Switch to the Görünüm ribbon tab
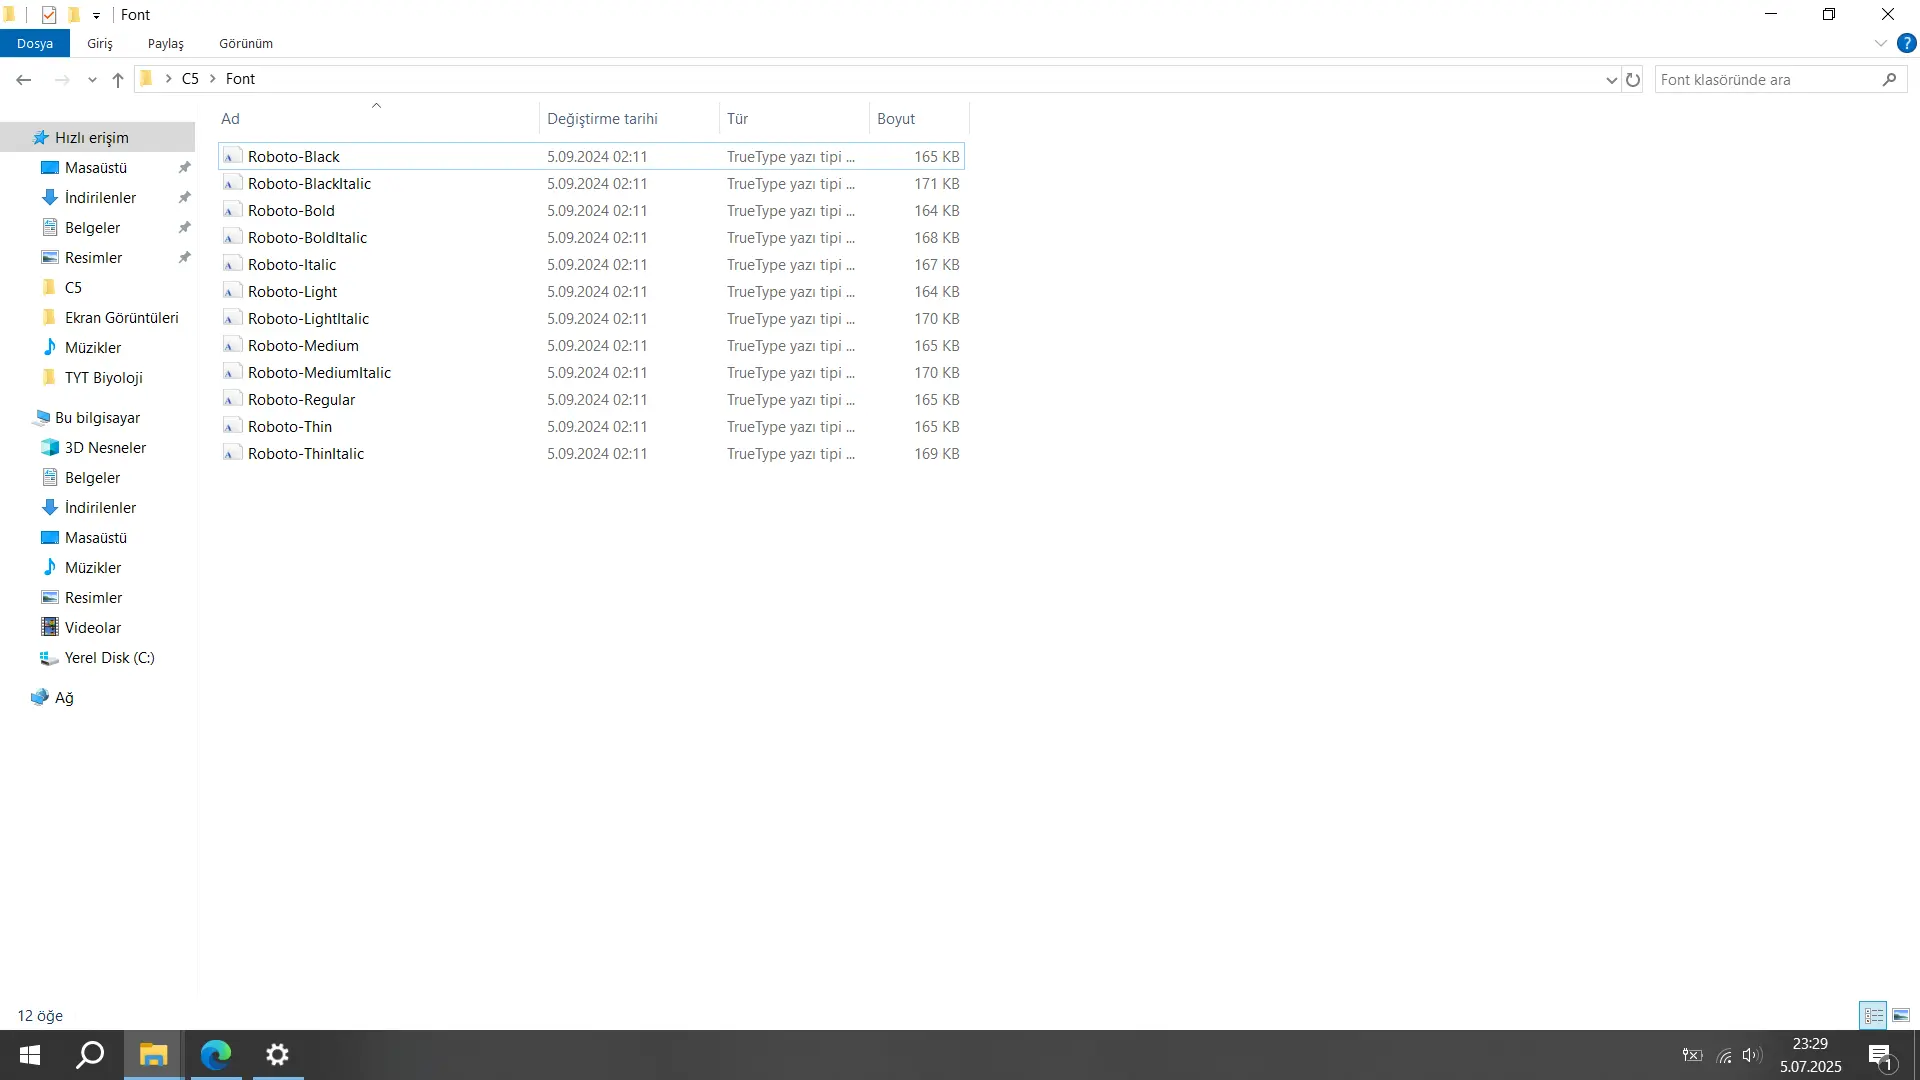Screen dimensions: 1920x1080 (246, 44)
